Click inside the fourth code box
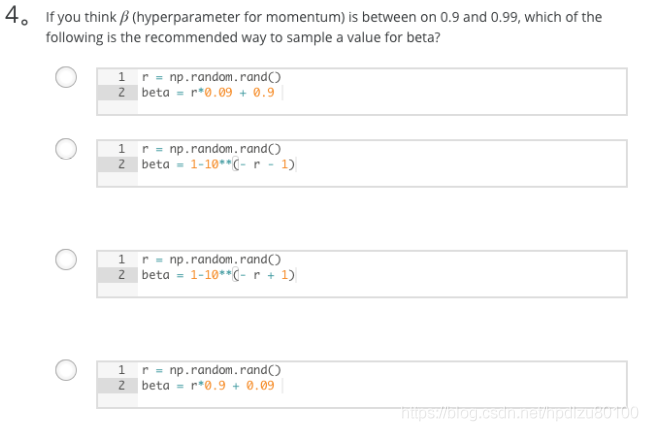This screenshot has width=648, height=431. (x=362, y=384)
